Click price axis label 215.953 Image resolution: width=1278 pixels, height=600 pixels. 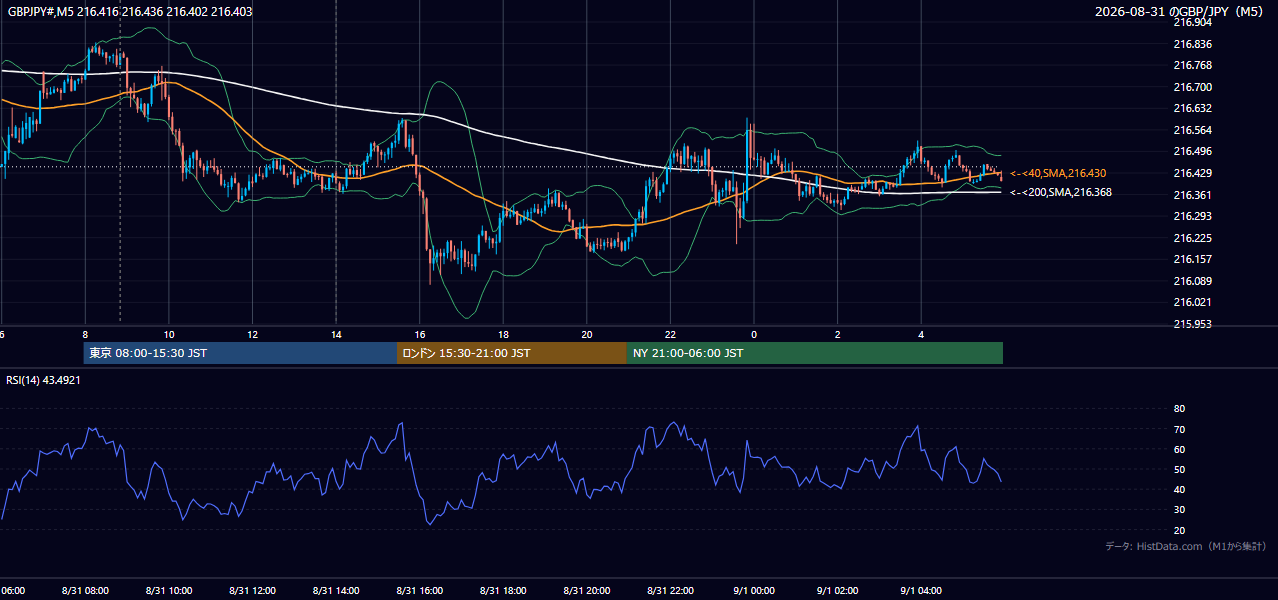coord(1192,324)
